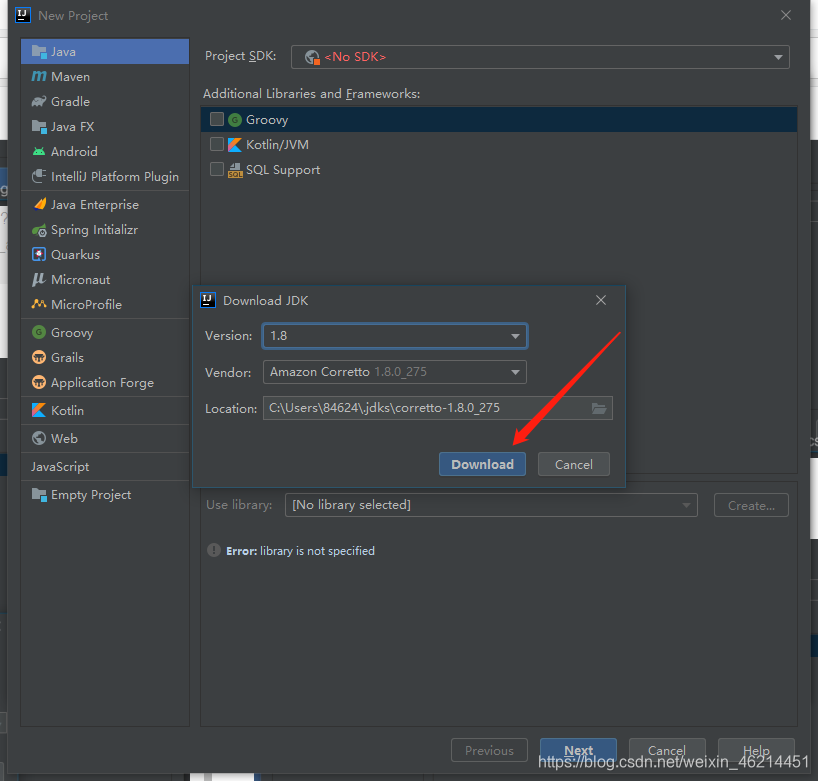
Task: Click the MicroProfile icon
Action: point(39,304)
